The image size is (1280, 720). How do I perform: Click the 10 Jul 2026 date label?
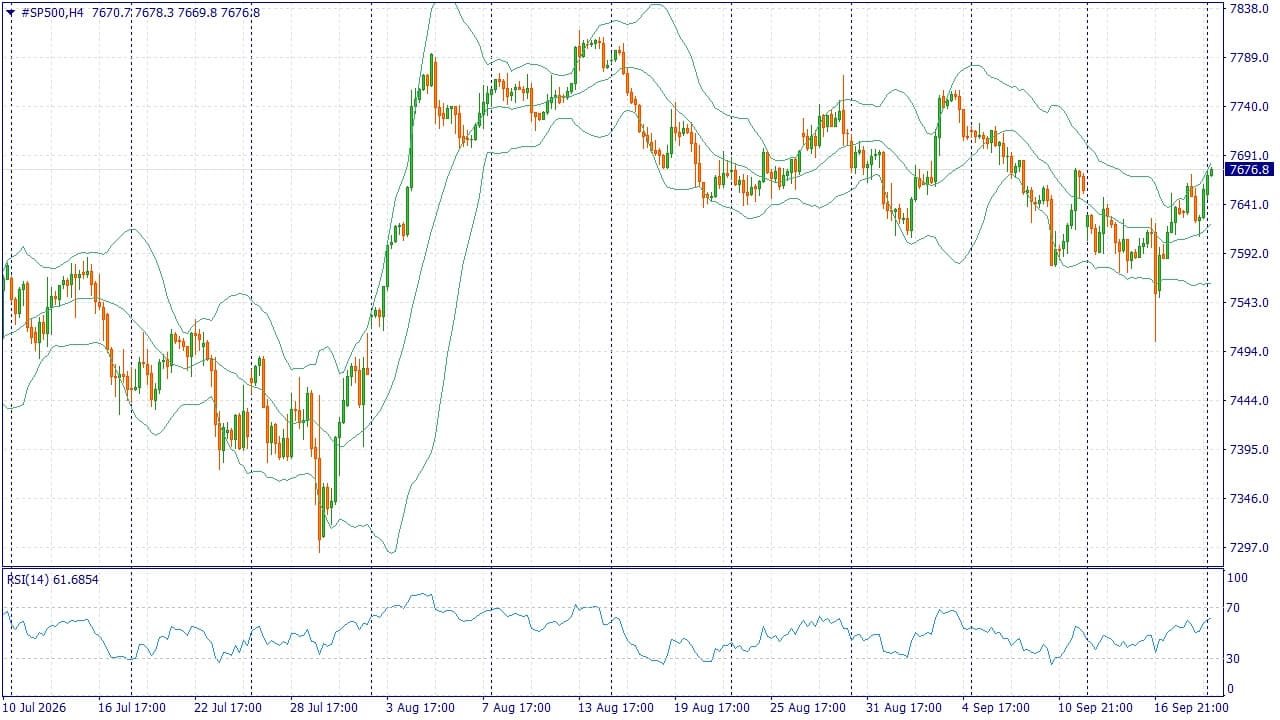tap(36, 707)
